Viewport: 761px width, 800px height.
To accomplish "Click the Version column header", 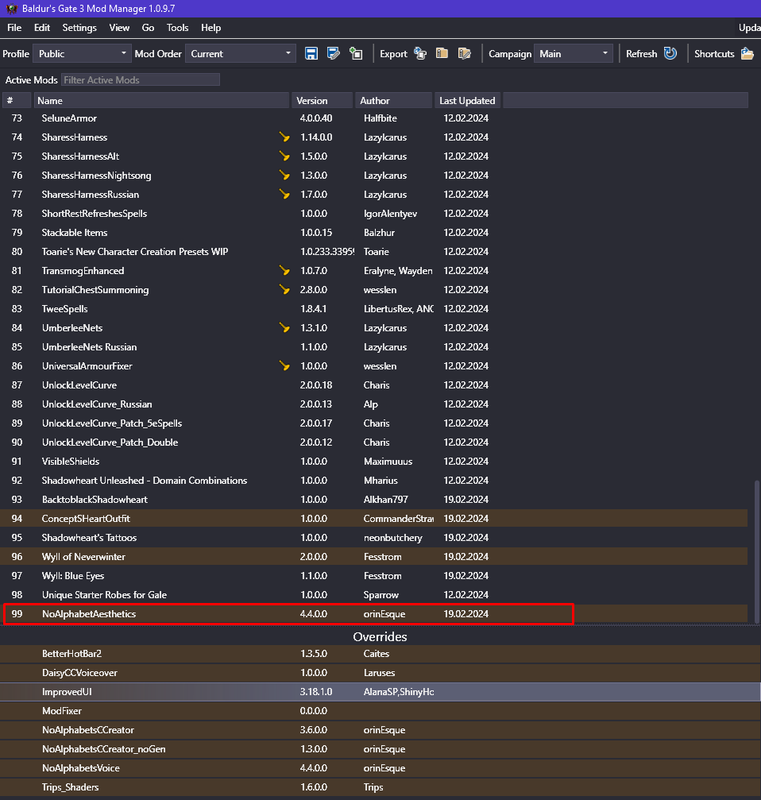I will tap(322, 101).
